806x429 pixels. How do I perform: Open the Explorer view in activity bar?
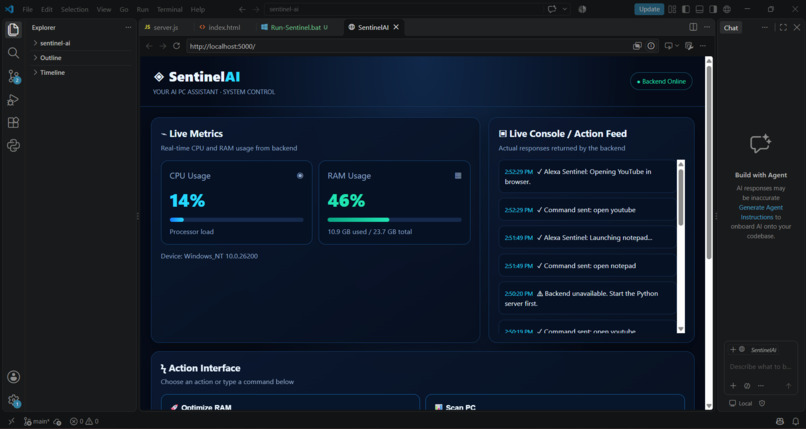tap(13, 30)
